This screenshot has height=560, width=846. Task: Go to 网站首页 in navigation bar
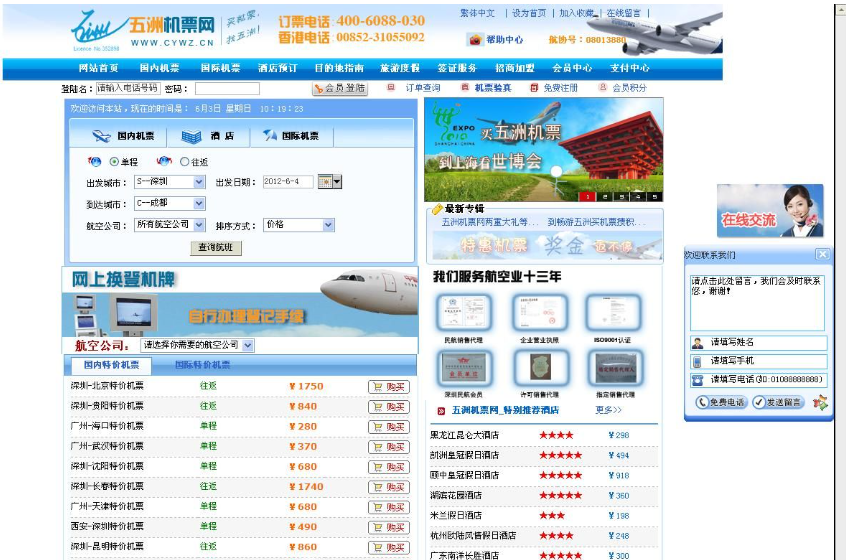point(98,68)
